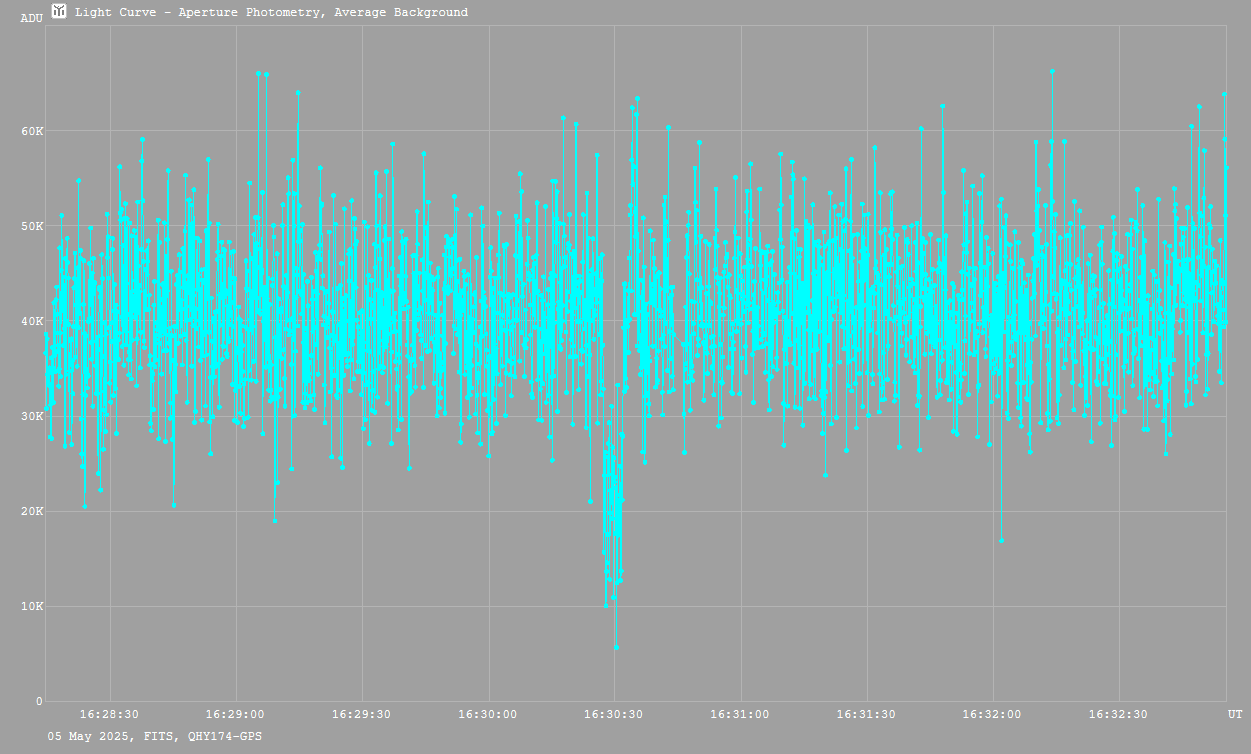This screenshot has width=1251, height=754.
Task: Click the 30K y-axis tick label
Action: pos(32,416)
